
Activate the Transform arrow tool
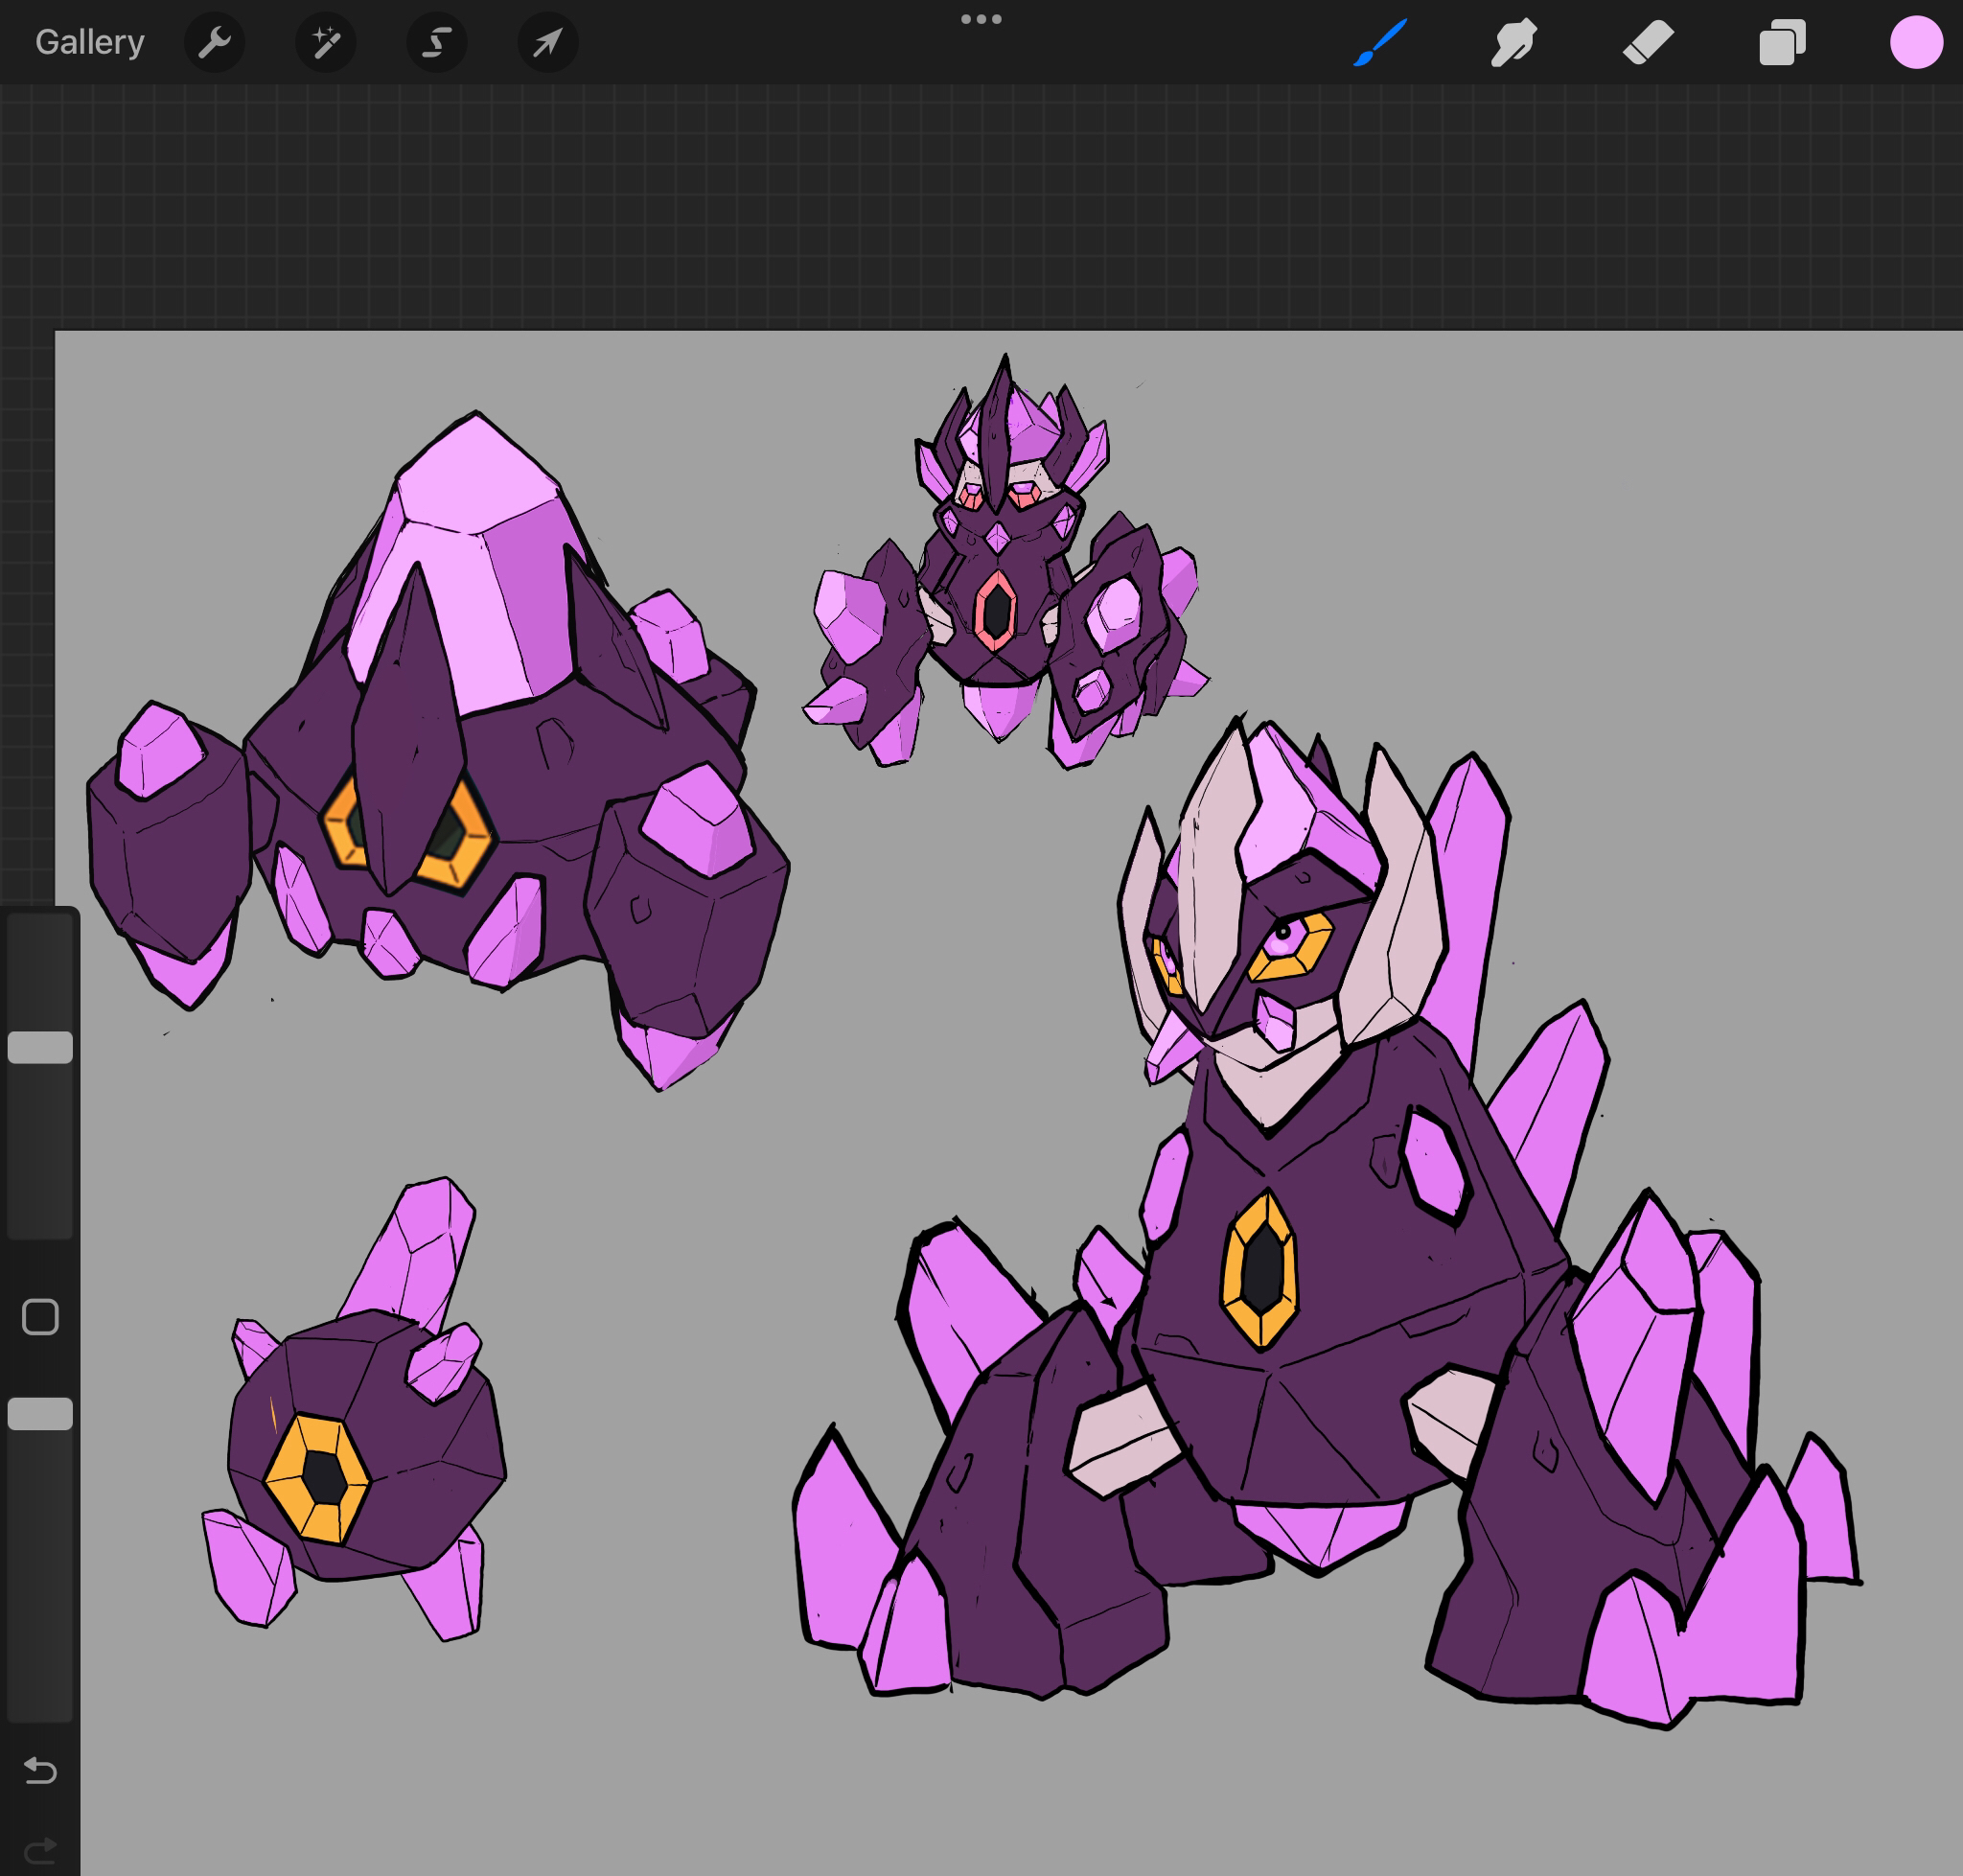(x=547, y=43)
